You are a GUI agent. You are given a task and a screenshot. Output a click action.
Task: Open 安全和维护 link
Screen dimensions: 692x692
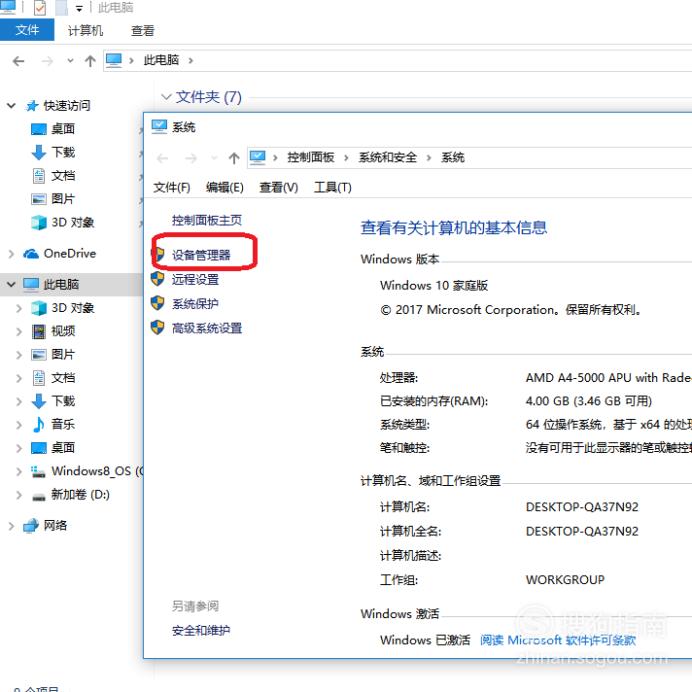[x=201, y=631]
